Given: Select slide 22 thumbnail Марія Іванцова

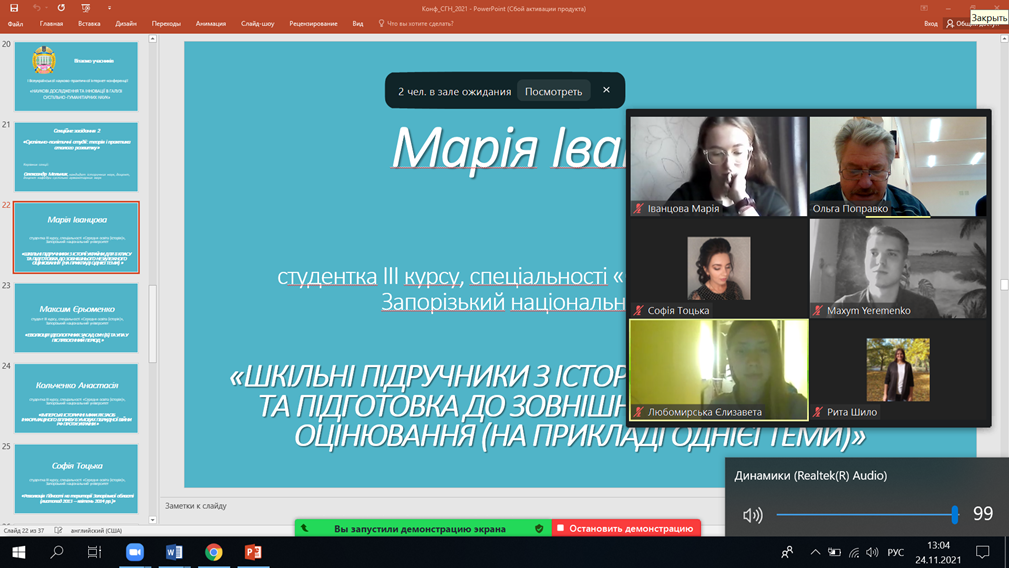Looking at the screenshot, I should 76,237.
